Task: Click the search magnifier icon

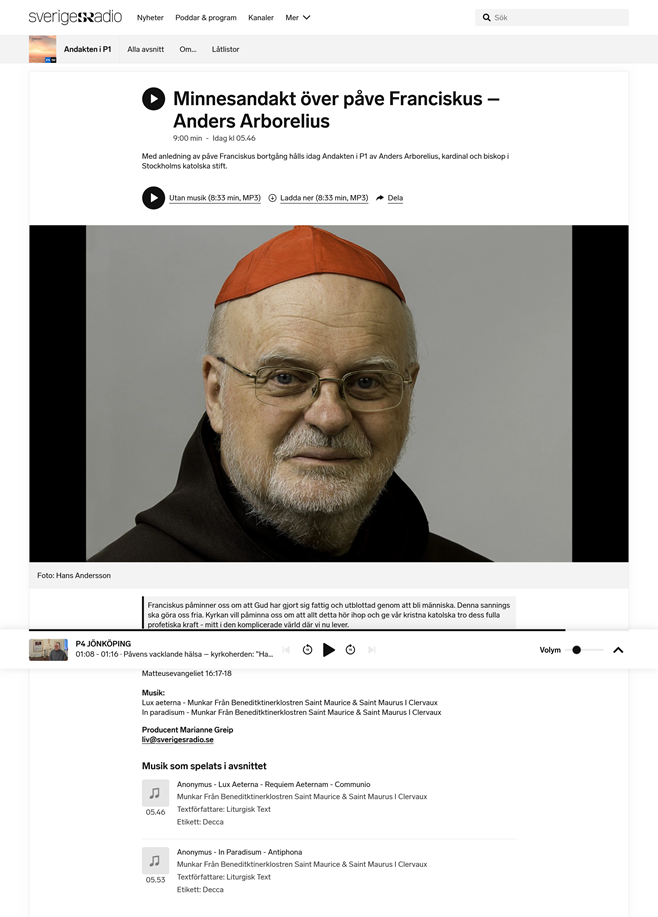Action: [486, 18]
